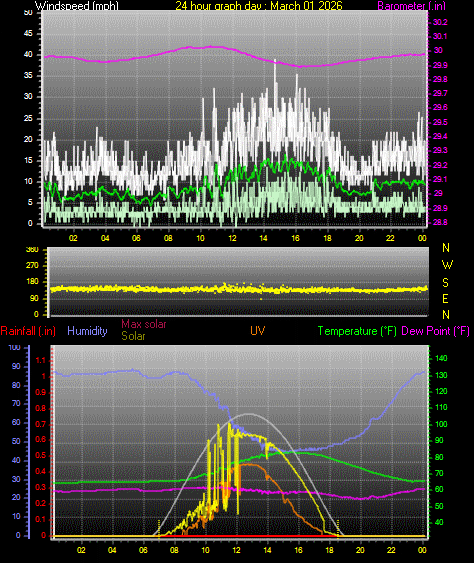Screen dimensions: 474x563
Task: Select the "S" compass direction label
Action: point(446,283)
